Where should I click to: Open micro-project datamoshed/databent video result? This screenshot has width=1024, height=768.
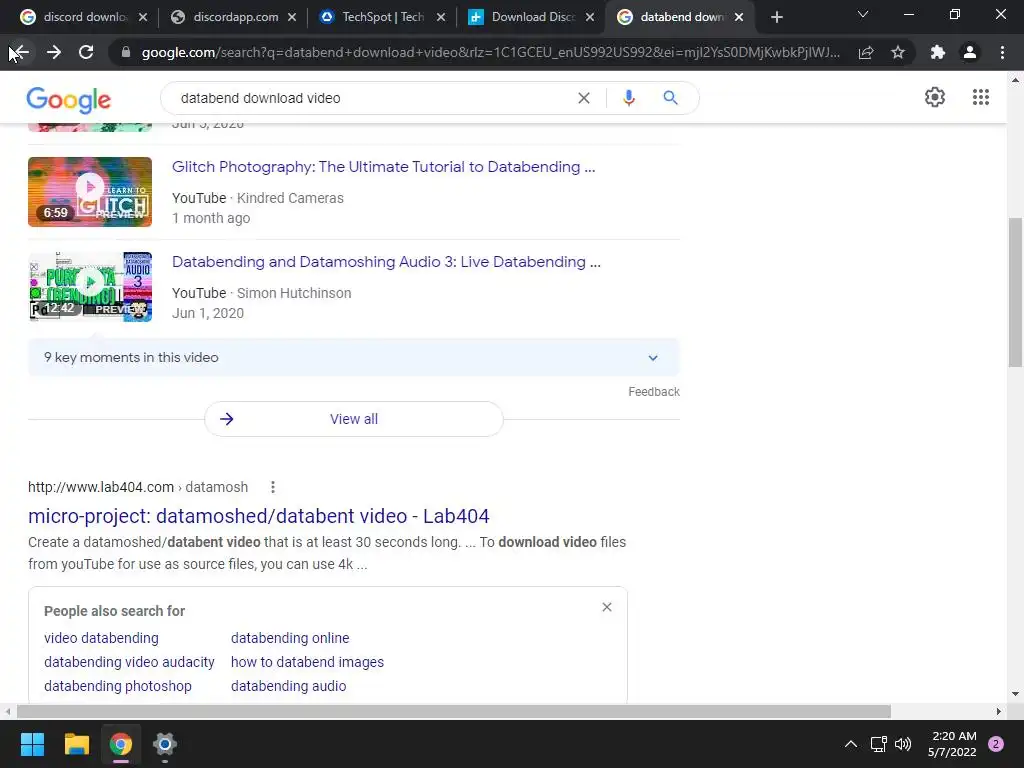click(259, 516)
